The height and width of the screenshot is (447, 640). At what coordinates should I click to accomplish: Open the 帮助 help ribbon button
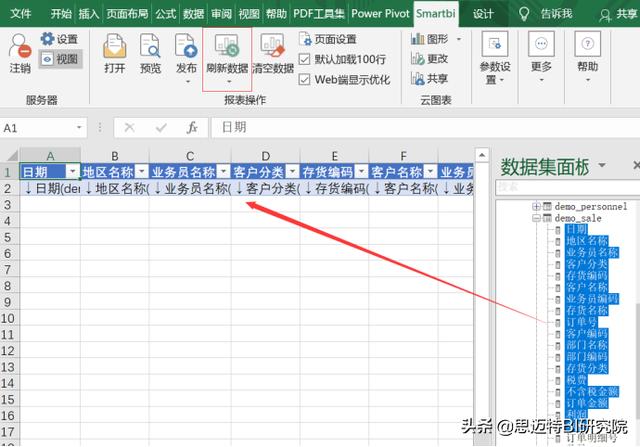[x=587, y=56]
